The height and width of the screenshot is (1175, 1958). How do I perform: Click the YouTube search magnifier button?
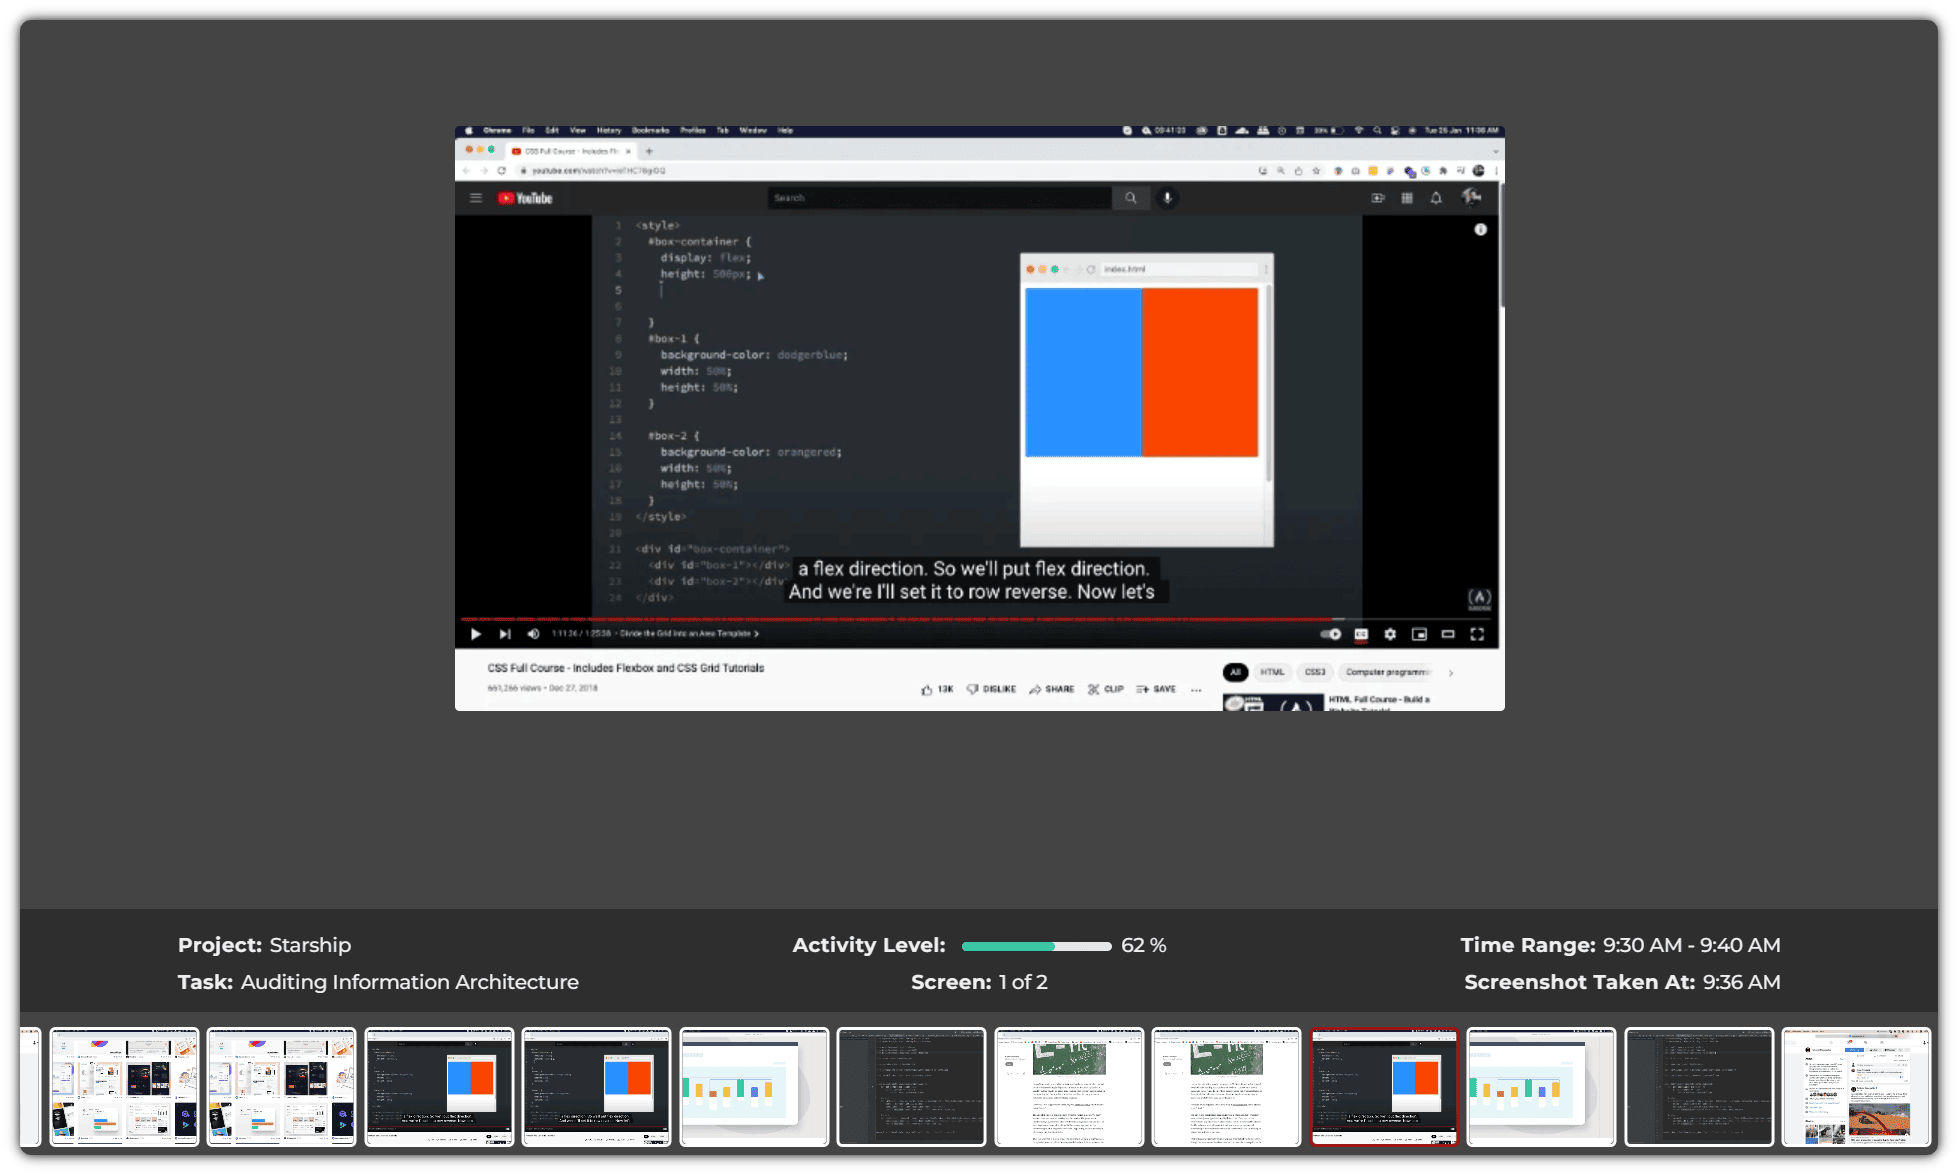pos(1130,198)
